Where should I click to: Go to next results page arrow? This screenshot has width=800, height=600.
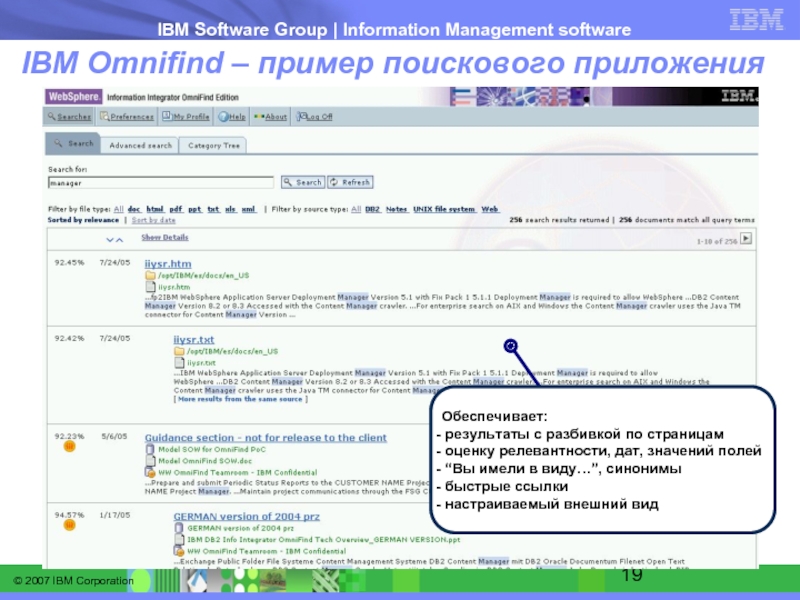[745, 239]
